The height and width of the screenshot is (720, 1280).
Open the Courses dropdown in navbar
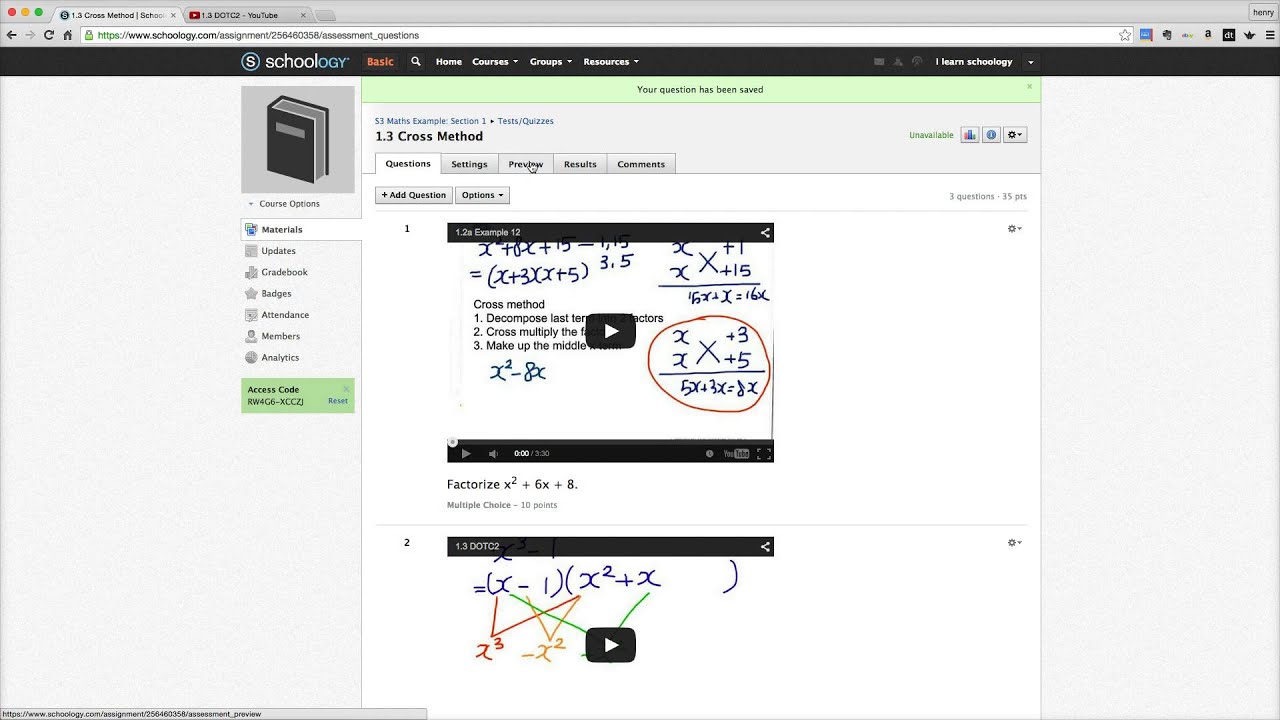point(495,62)
